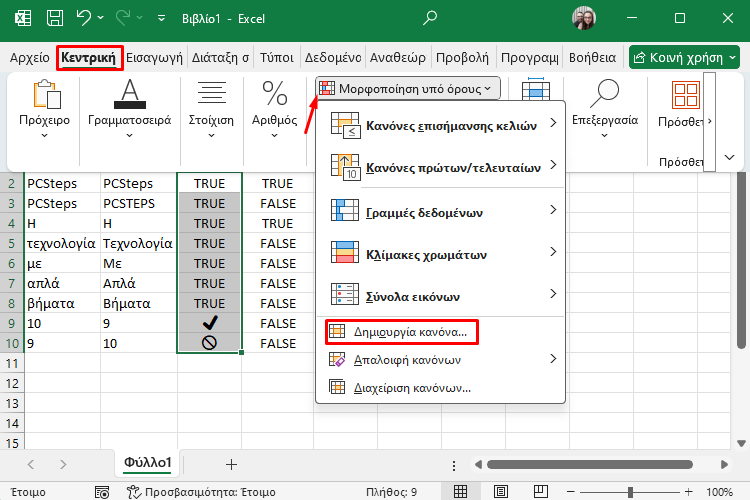Undo the last action
The height and width of the screenshot is (500, 750).
84,18
